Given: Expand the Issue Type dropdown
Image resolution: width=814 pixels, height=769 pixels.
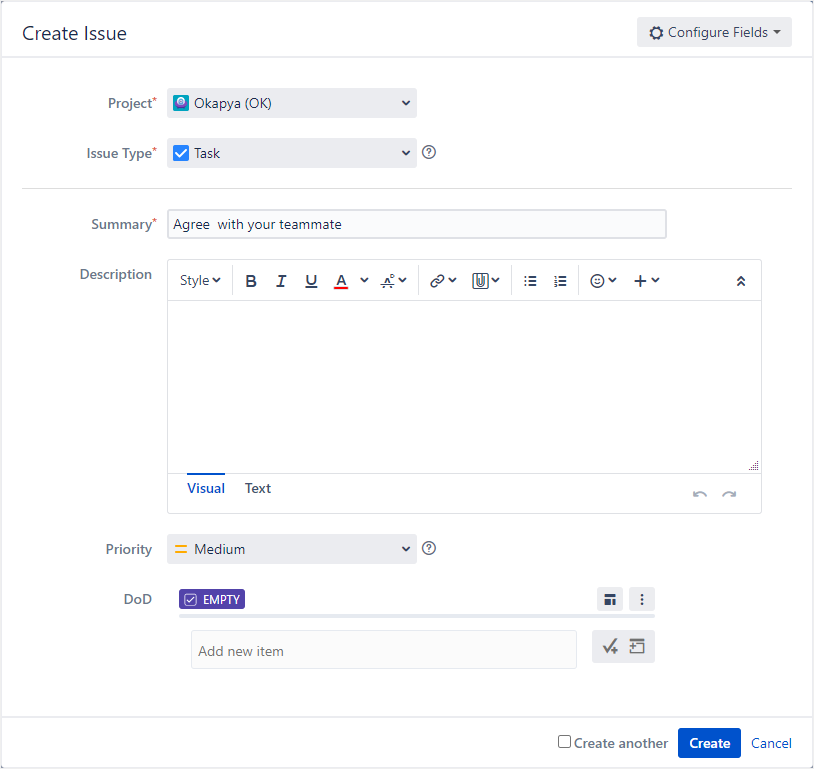Looking at the screenshot, I should [291, 153].
